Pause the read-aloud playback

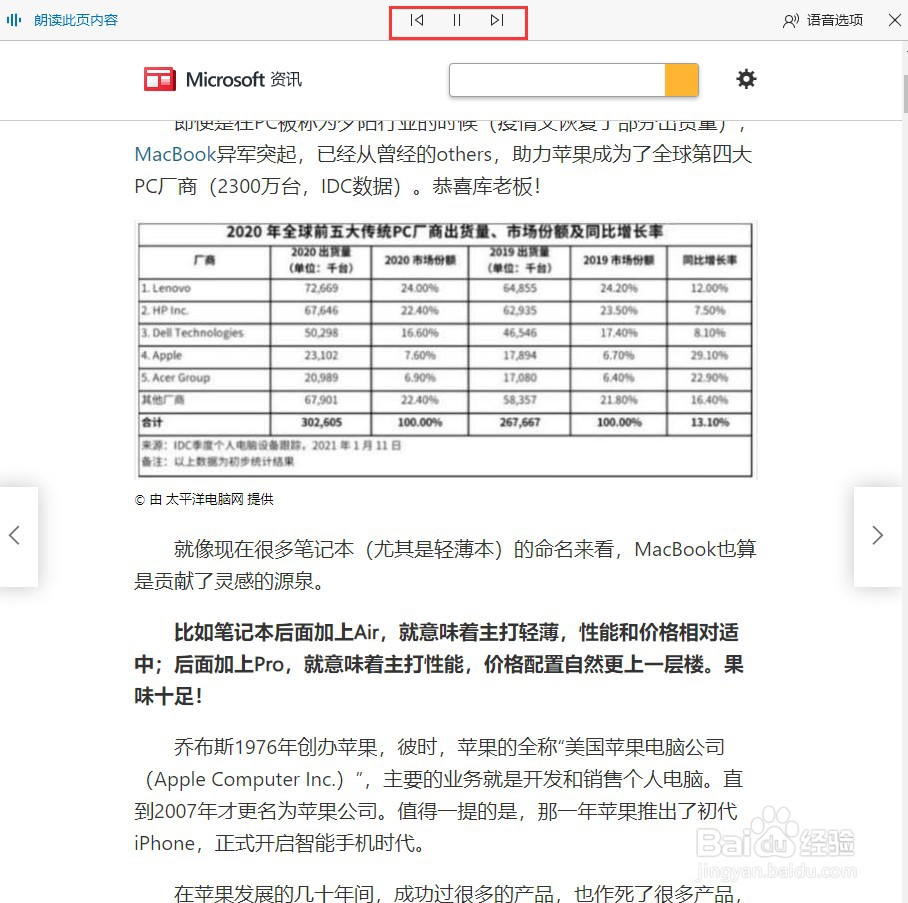coord(457,20)
